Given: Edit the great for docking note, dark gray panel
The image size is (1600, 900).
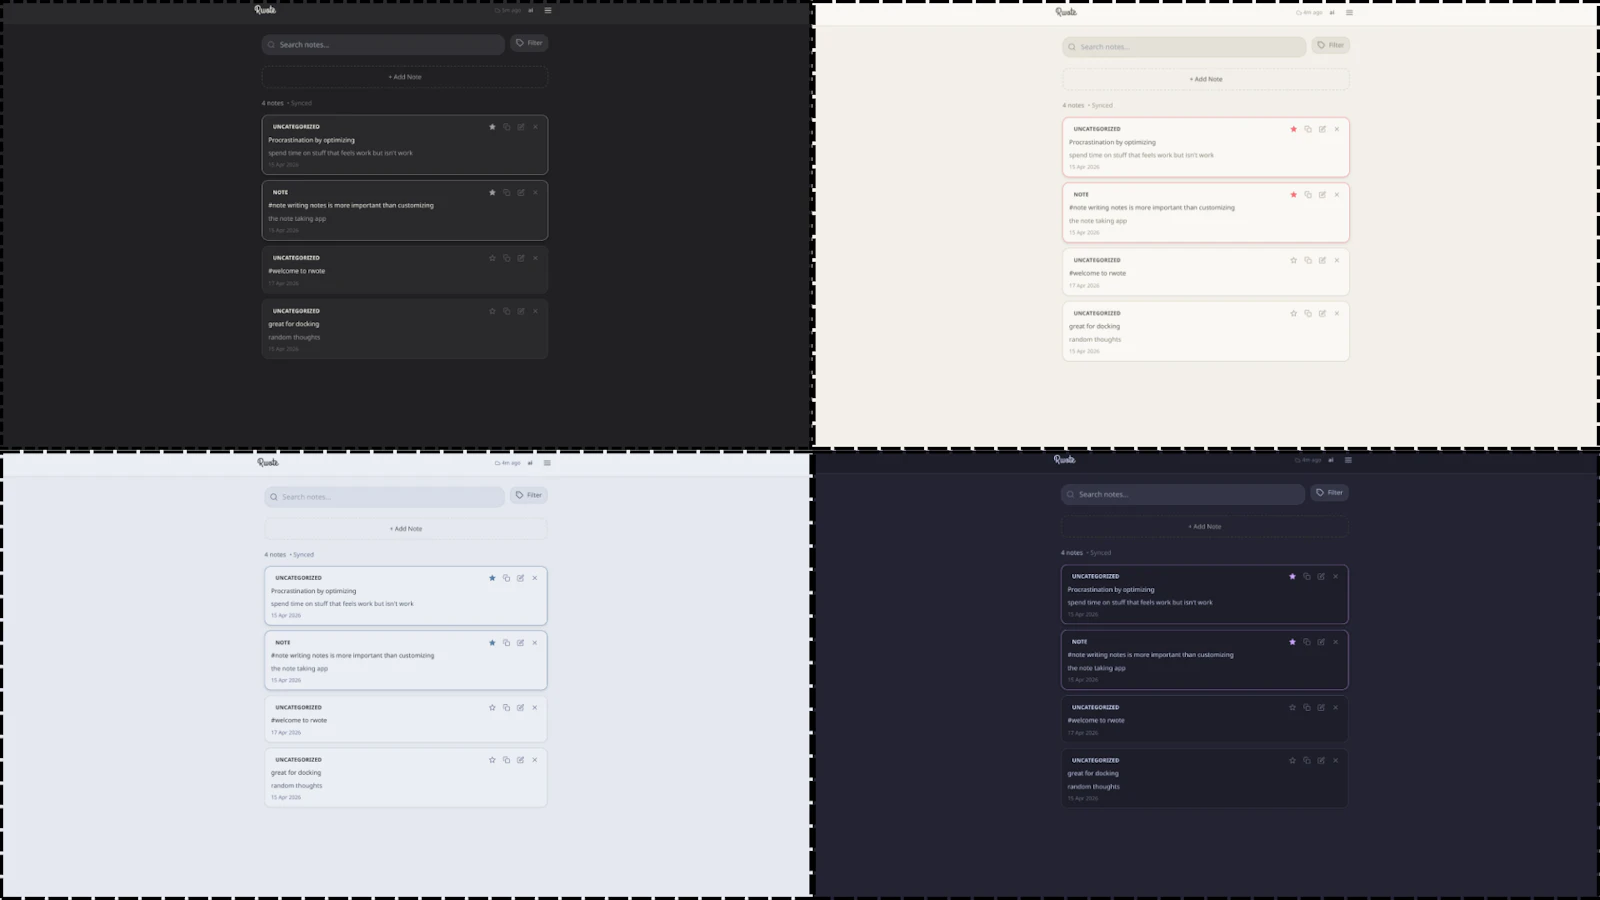Looking at the screenshot, I should [x=521, y=311].
